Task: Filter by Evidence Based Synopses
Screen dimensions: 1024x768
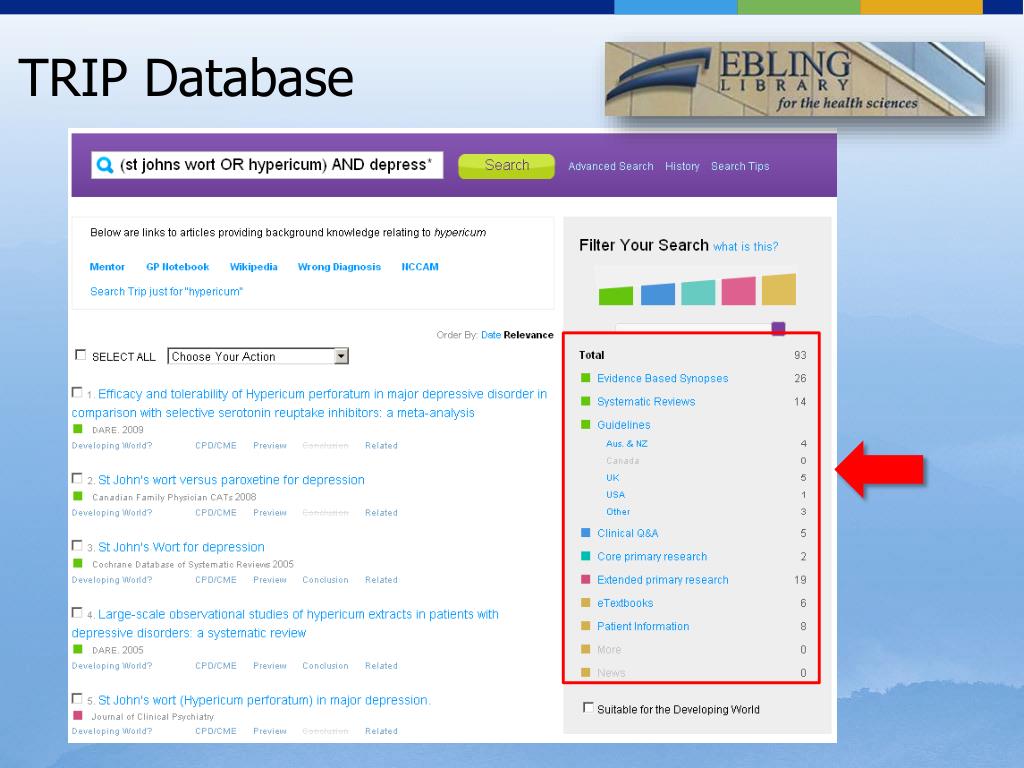Action: (662, 378)
